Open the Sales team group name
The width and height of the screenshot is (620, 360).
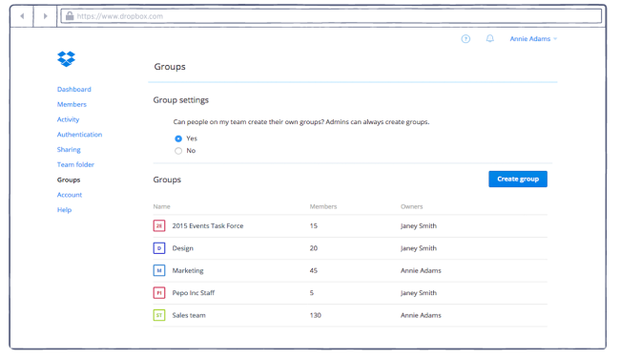click(x=189, y=315)
